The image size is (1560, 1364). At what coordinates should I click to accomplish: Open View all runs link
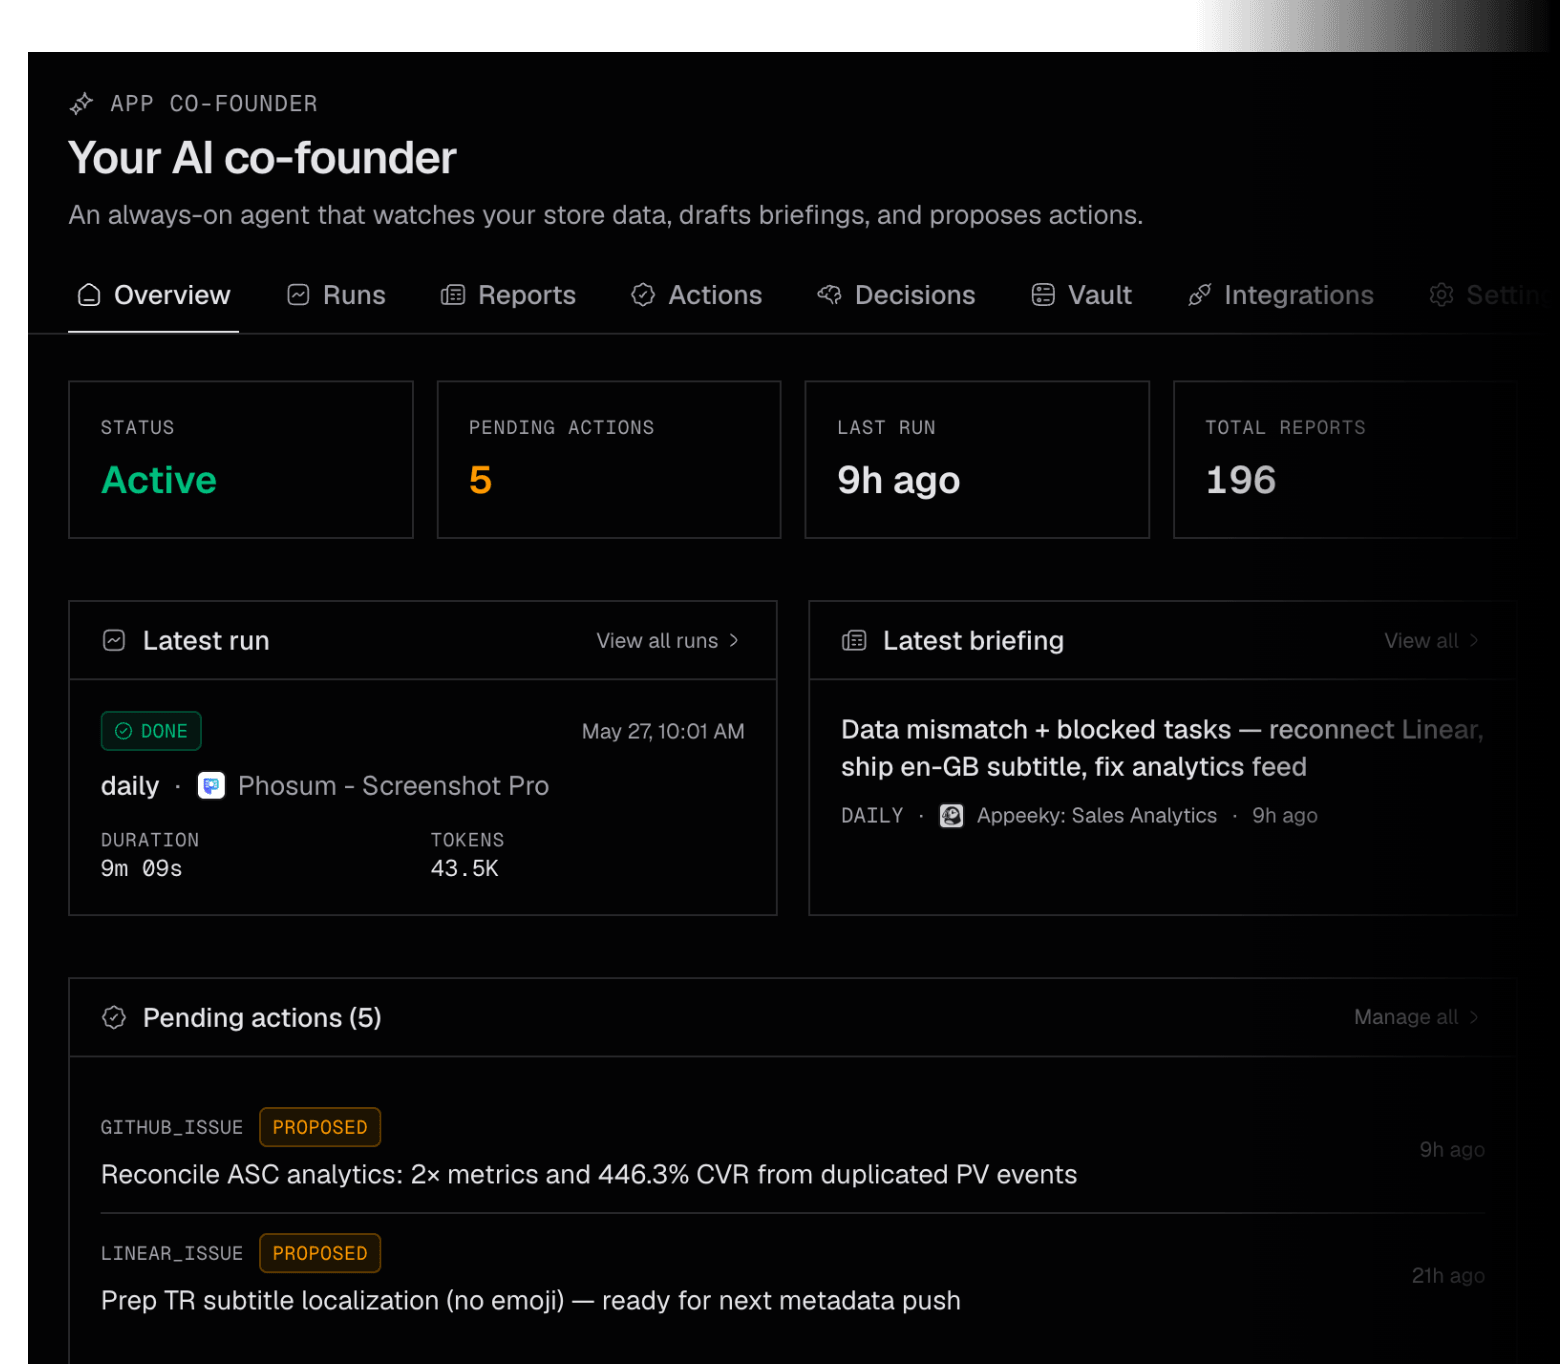tap(668, 641)
